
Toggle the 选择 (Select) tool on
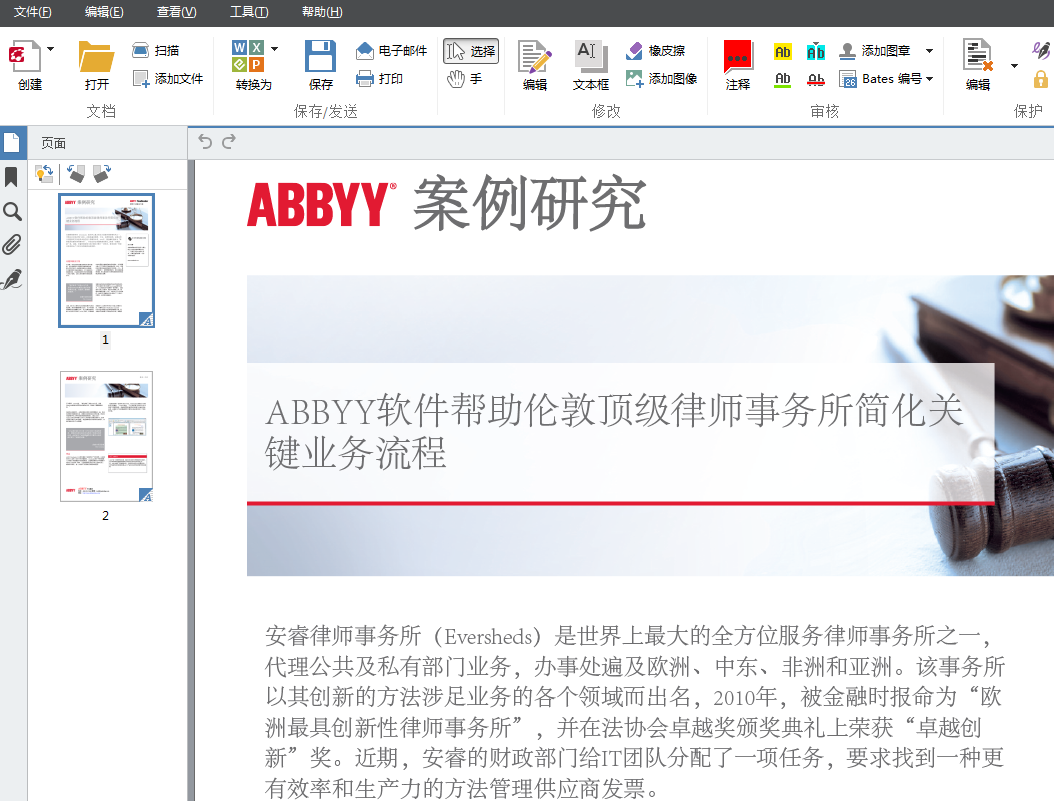pyautogui.click(x=470, y=49)
